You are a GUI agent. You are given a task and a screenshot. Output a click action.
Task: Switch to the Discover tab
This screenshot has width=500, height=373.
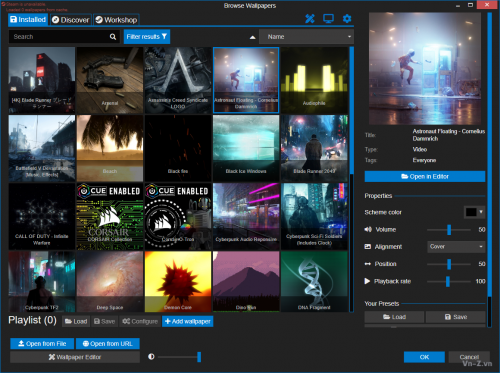[71, 20]
